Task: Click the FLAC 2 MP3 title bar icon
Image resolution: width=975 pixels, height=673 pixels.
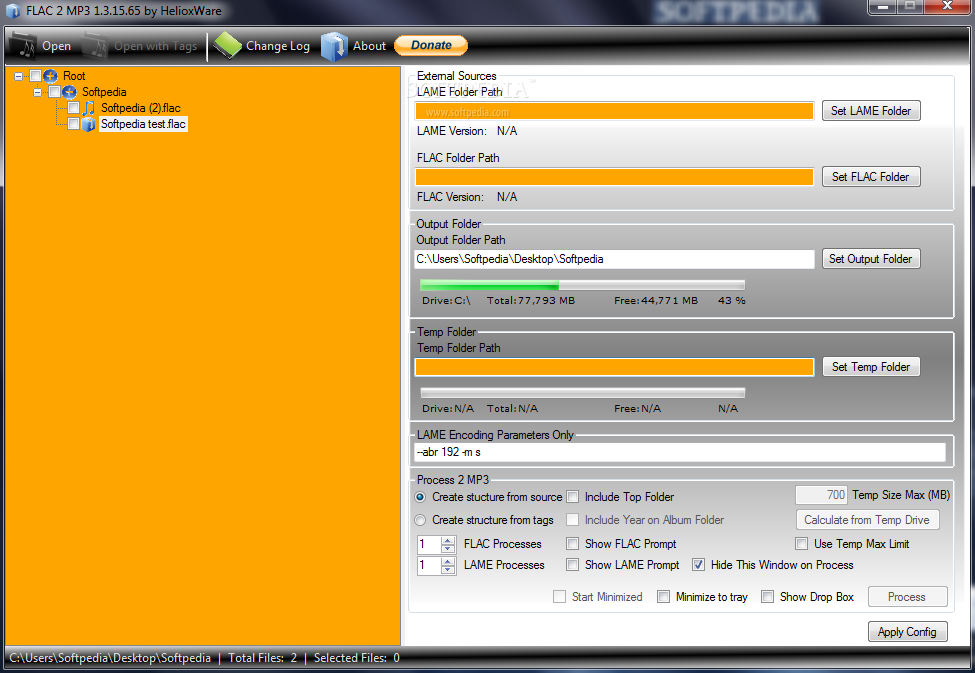Action: coord(12,11)
